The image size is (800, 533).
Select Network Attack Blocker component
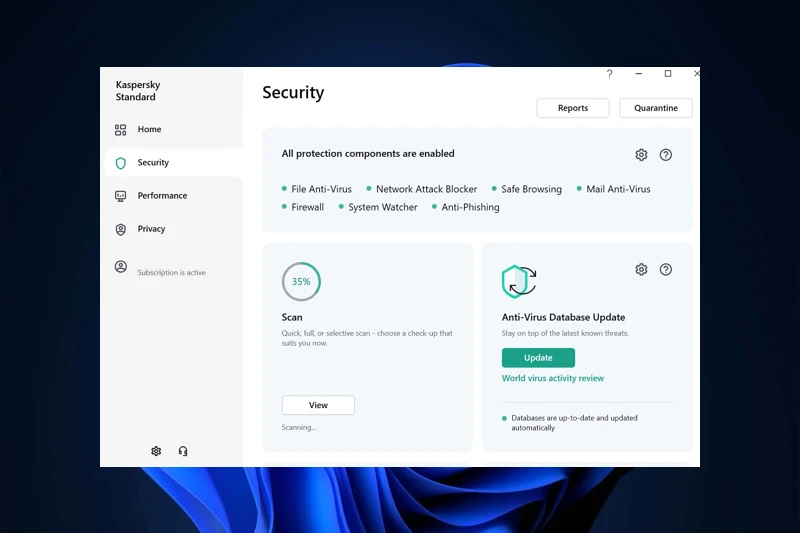pyautogui.click(x=421, y=189)
